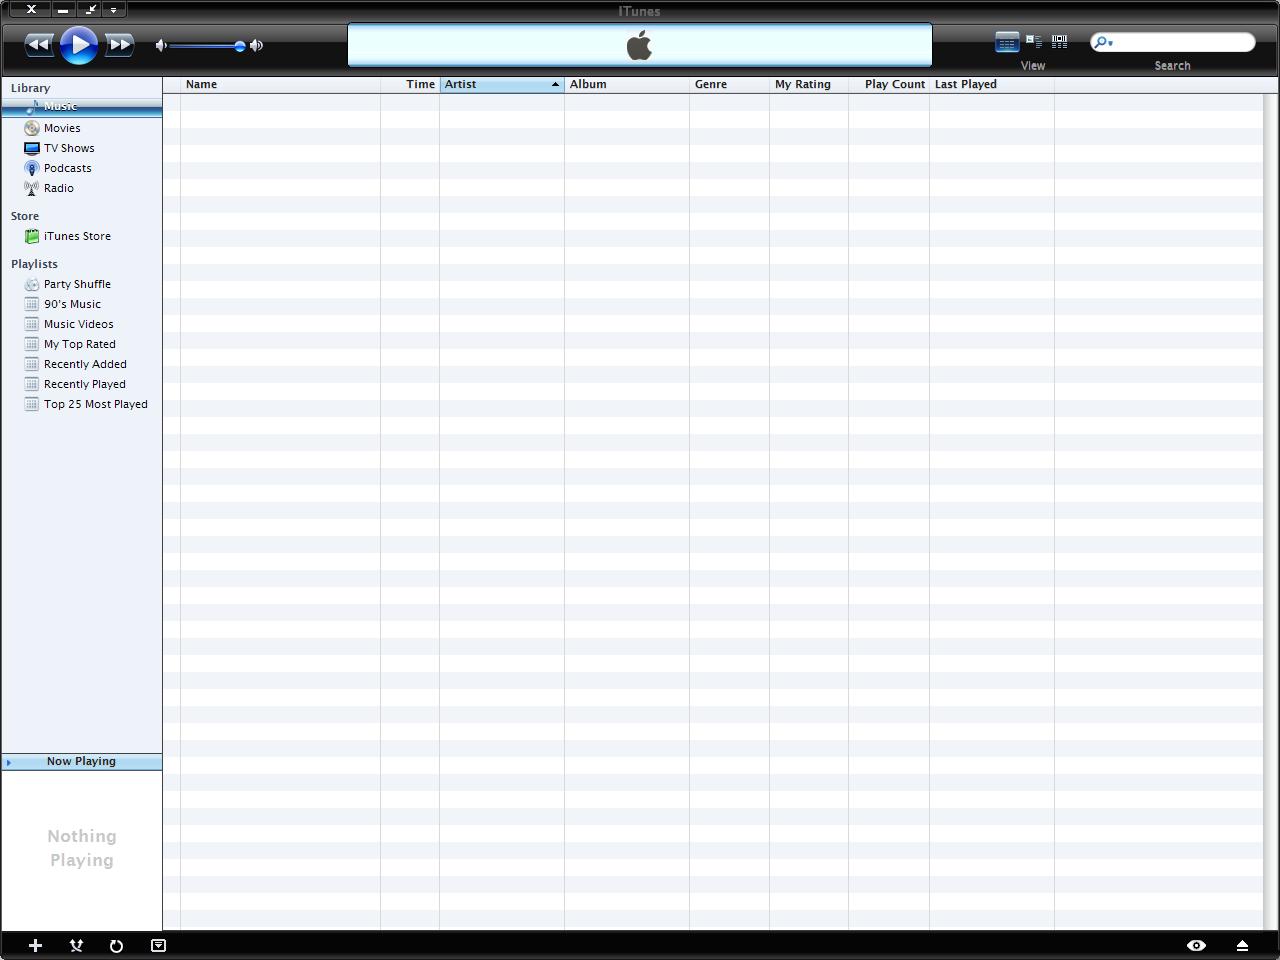Click the Recently Added playlist icon
The width and height of the screenshot is (1280, 960).
pyautogui.click(x=32, y=364)
